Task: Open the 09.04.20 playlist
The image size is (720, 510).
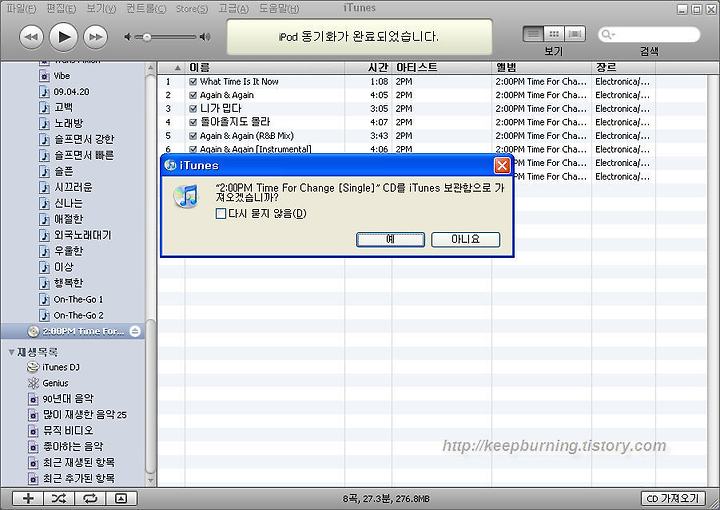Action: (x=71, y=92)
